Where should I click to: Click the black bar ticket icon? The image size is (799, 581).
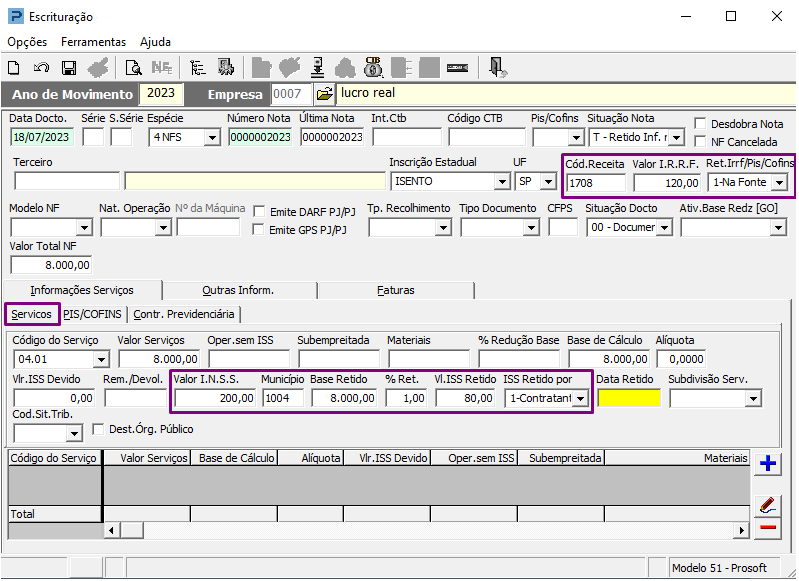point(458,68)
